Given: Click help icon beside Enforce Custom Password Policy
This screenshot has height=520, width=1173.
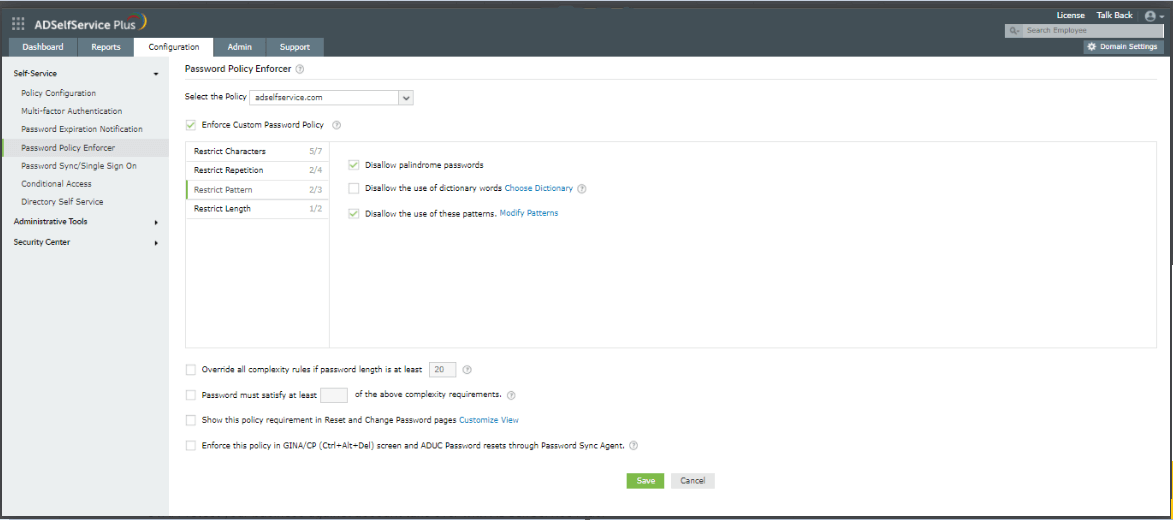Looking at the screenshot, I should (336, 125).
